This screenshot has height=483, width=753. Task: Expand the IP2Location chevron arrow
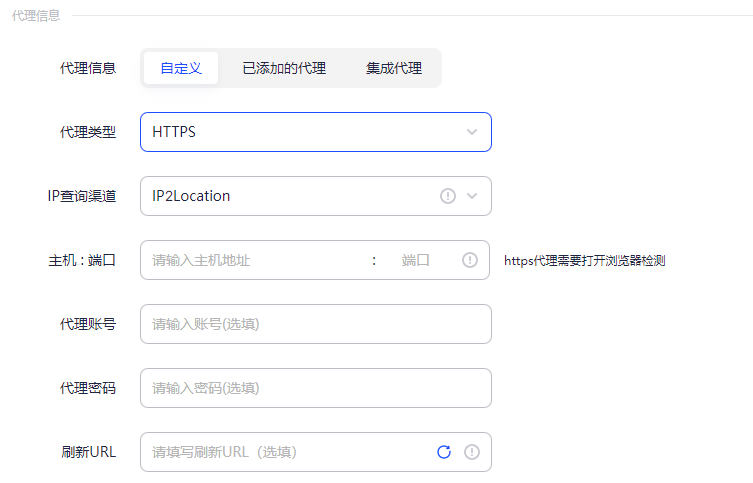472,196
